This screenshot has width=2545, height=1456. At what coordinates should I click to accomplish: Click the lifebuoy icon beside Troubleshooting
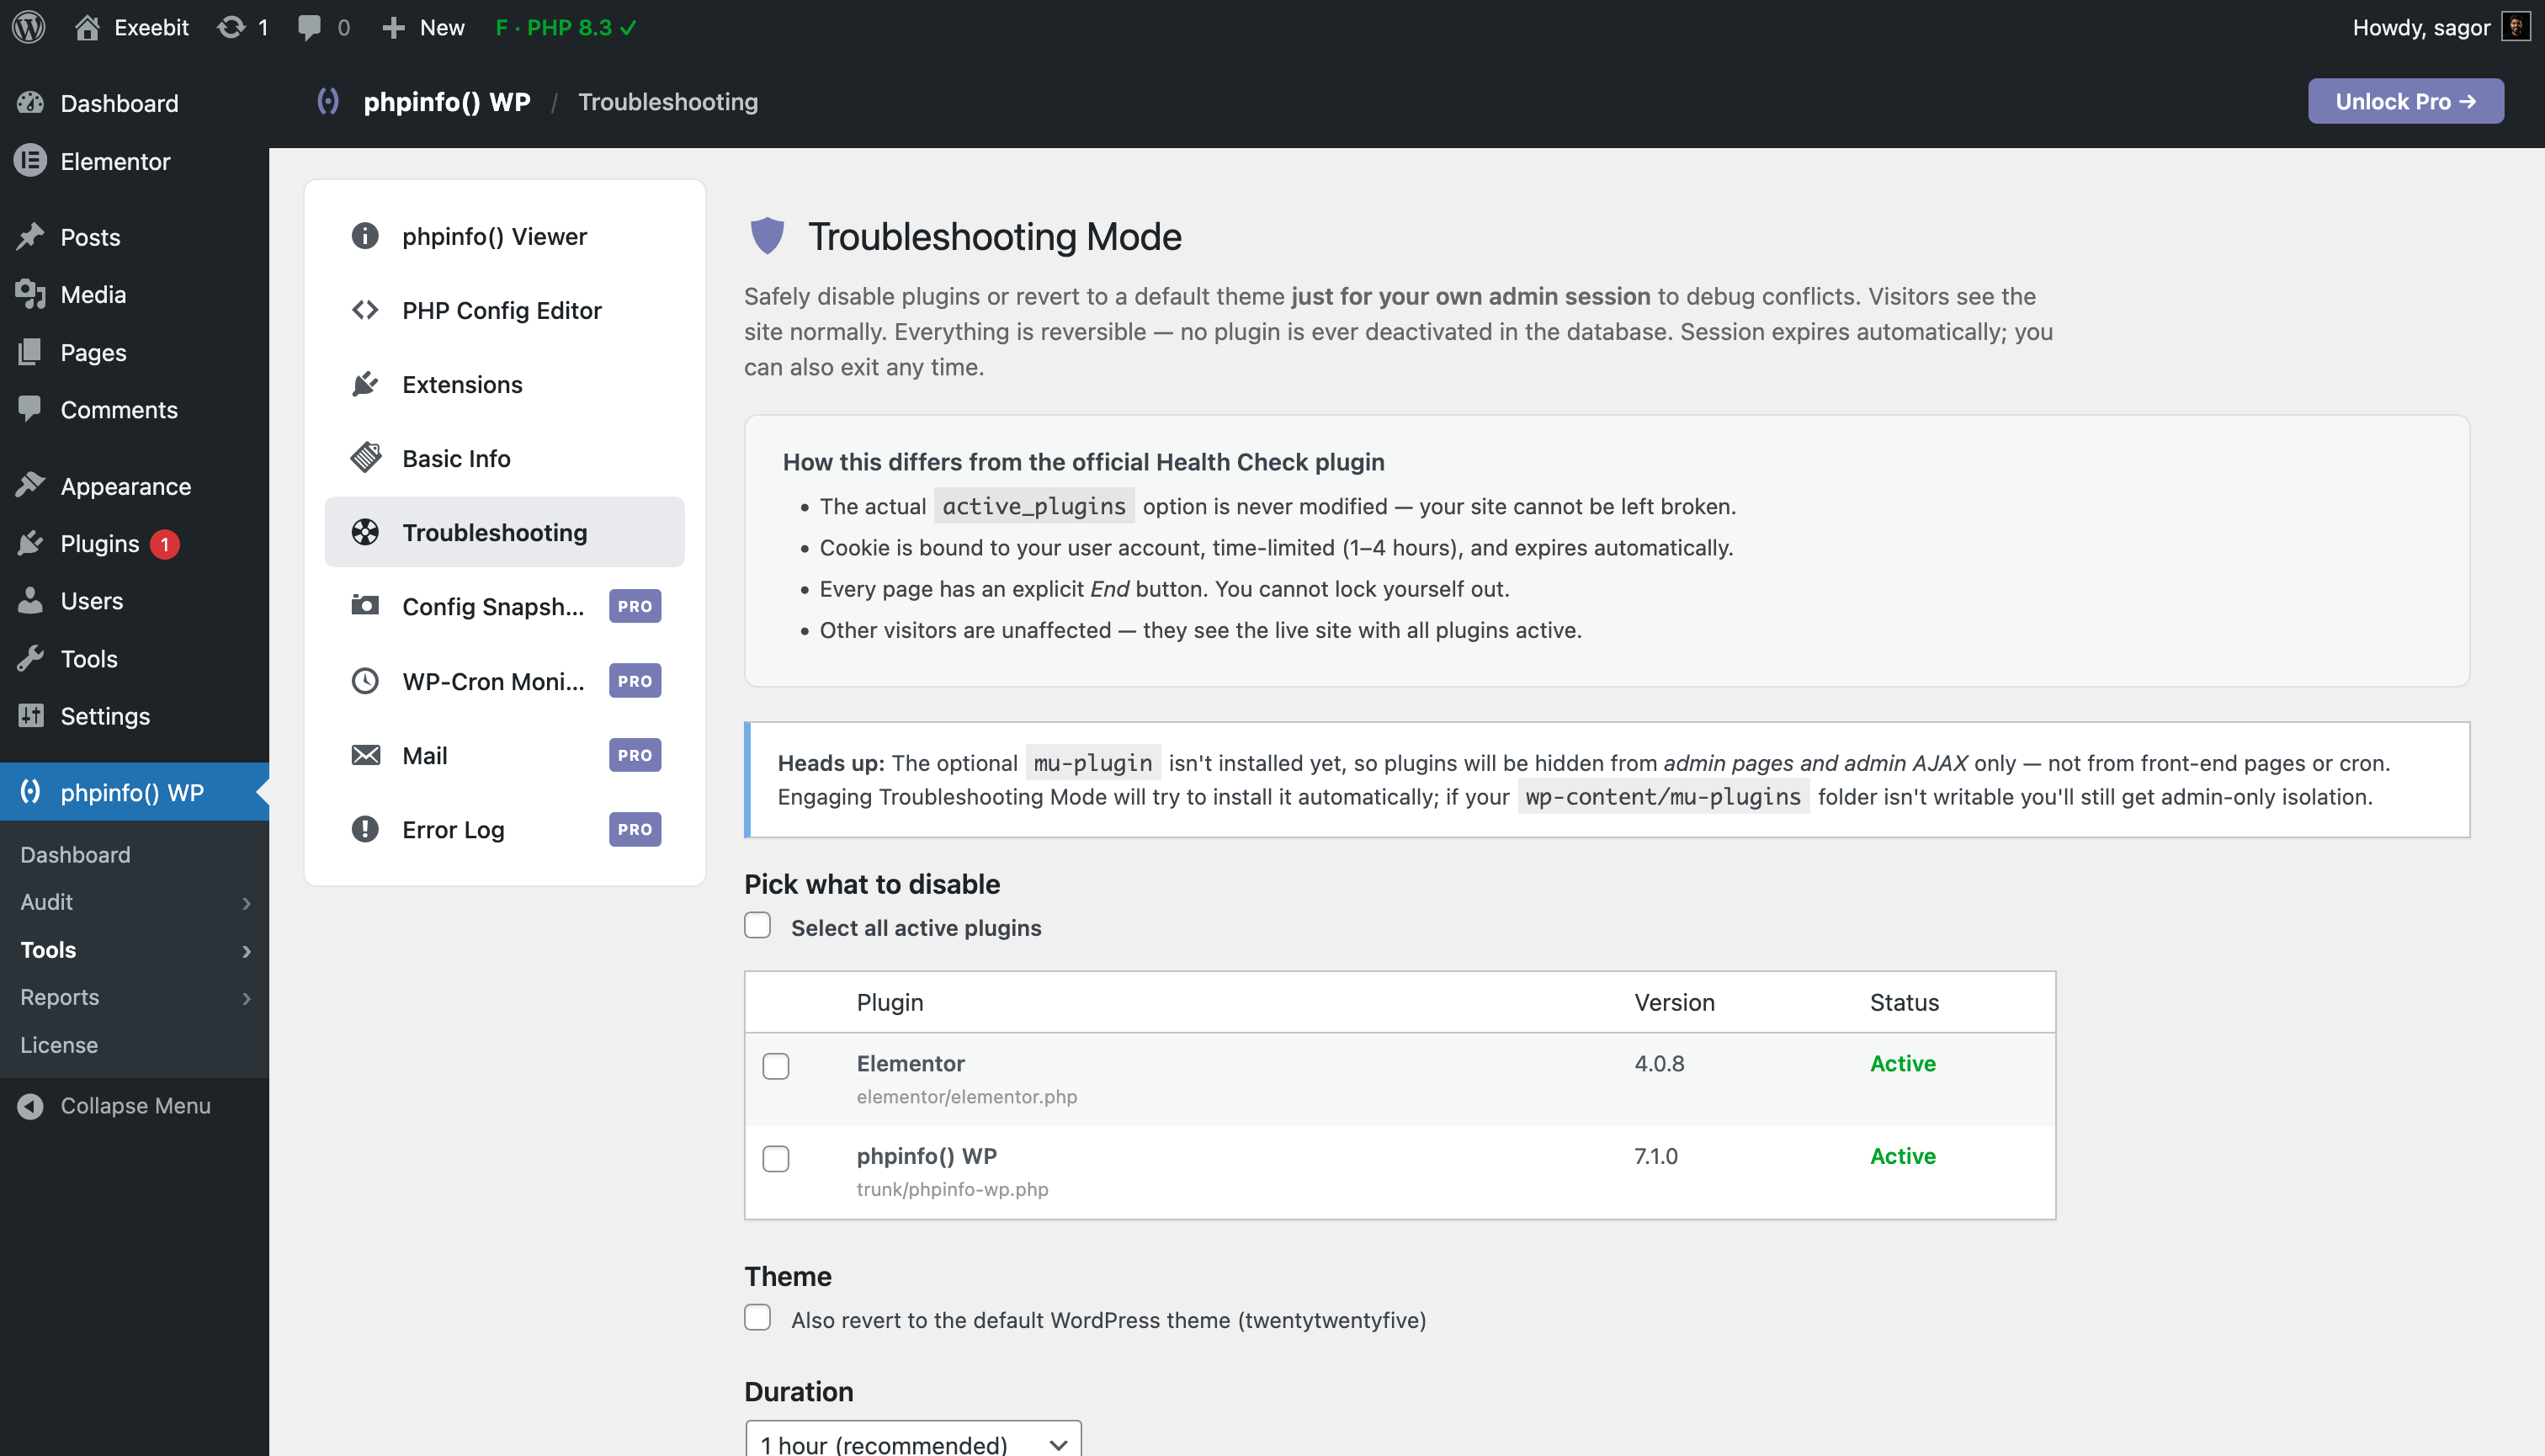[365, 532]
